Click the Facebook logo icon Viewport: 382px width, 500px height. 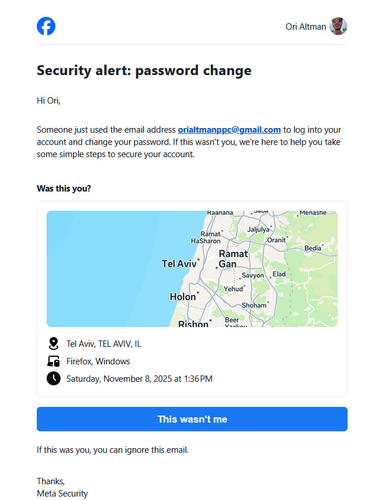[x=46, y=26]
